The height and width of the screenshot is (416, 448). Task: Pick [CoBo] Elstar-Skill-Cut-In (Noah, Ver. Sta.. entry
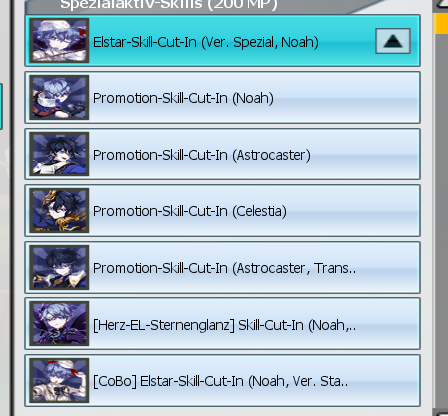tap(222, 381)
